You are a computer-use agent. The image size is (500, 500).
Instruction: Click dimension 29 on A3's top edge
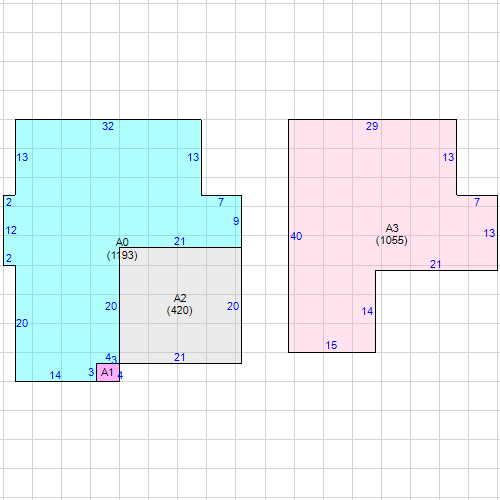[372, 126]
